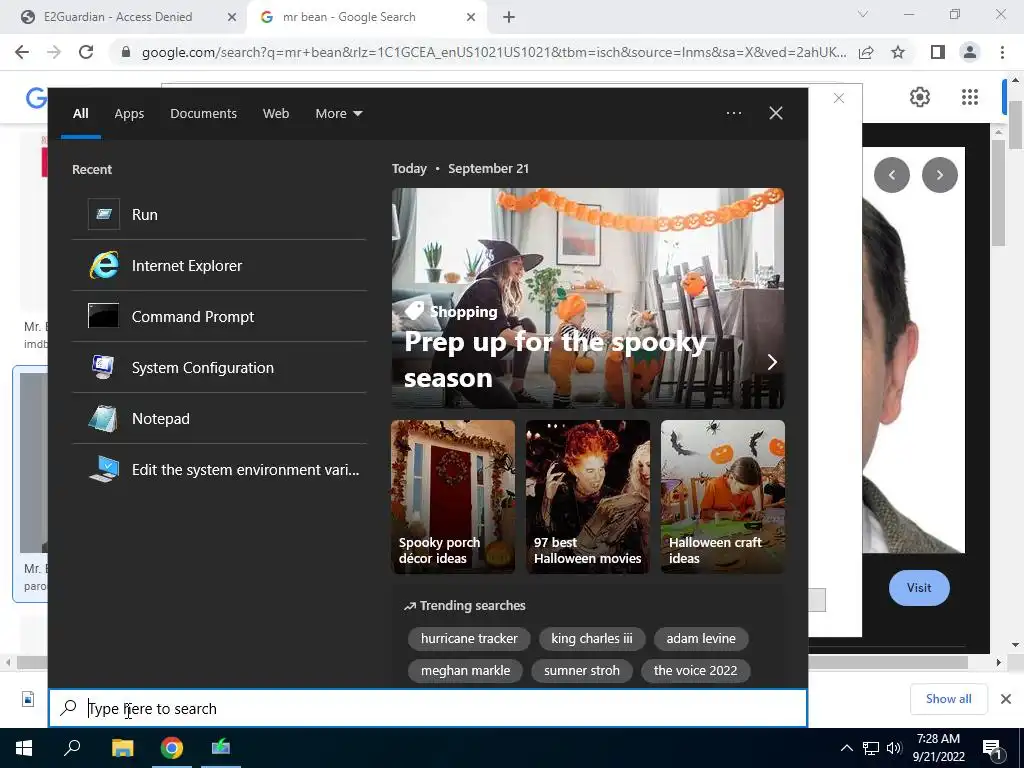
Task: Click Visit button on image preview
Action: [x=919, y=588]
